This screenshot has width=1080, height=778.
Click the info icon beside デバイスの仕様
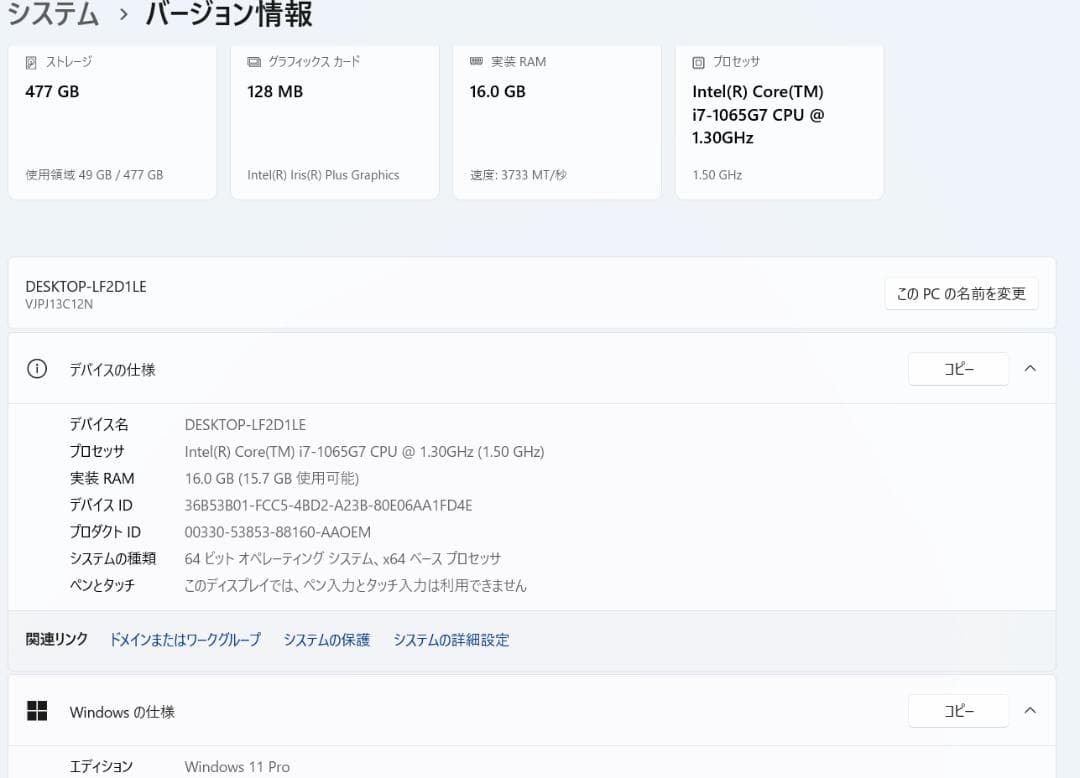pyautogui.click(x=37, y=369)
